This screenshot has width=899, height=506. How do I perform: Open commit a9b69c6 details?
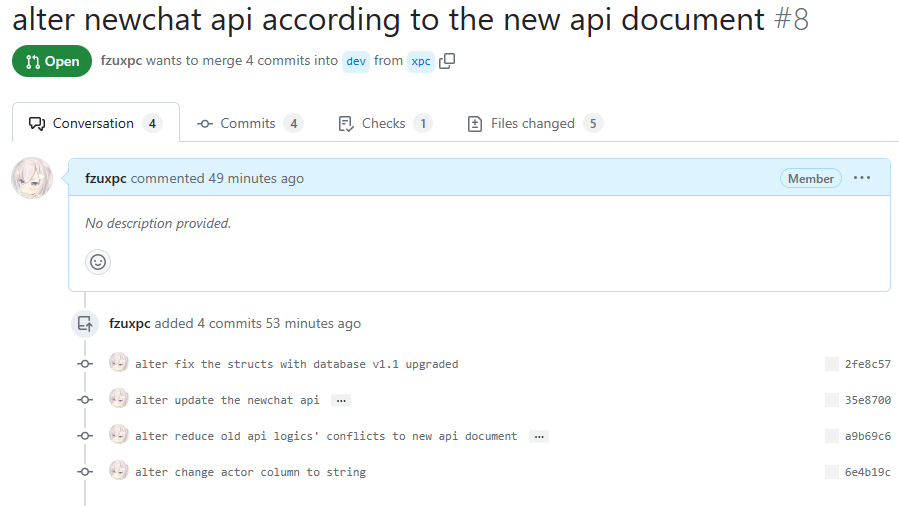tap(867, 436)
